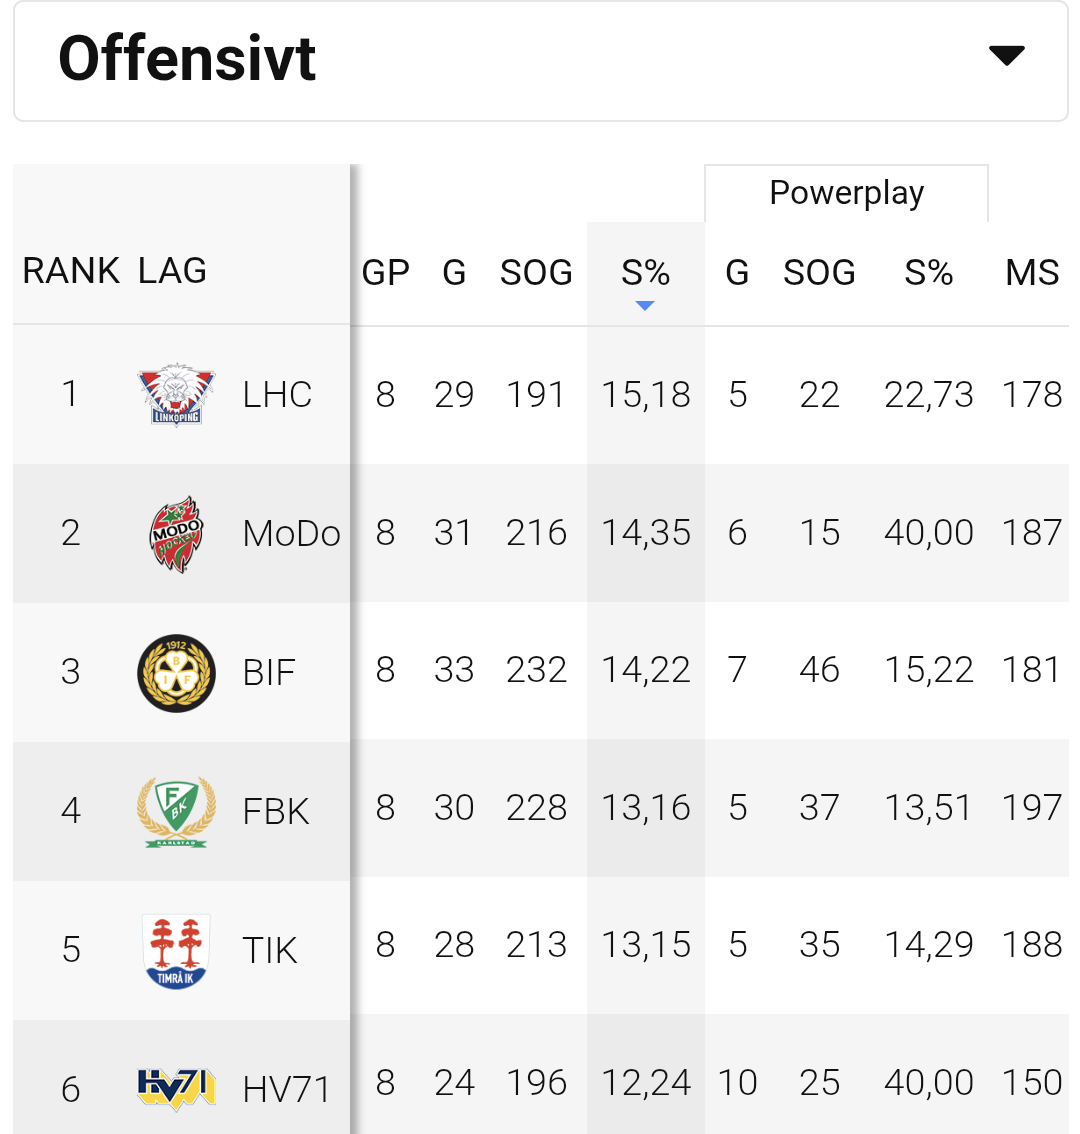This screenshot has width=1080, height=1134.
Task: Click the Timrå IK team logo
Action: 176,949
